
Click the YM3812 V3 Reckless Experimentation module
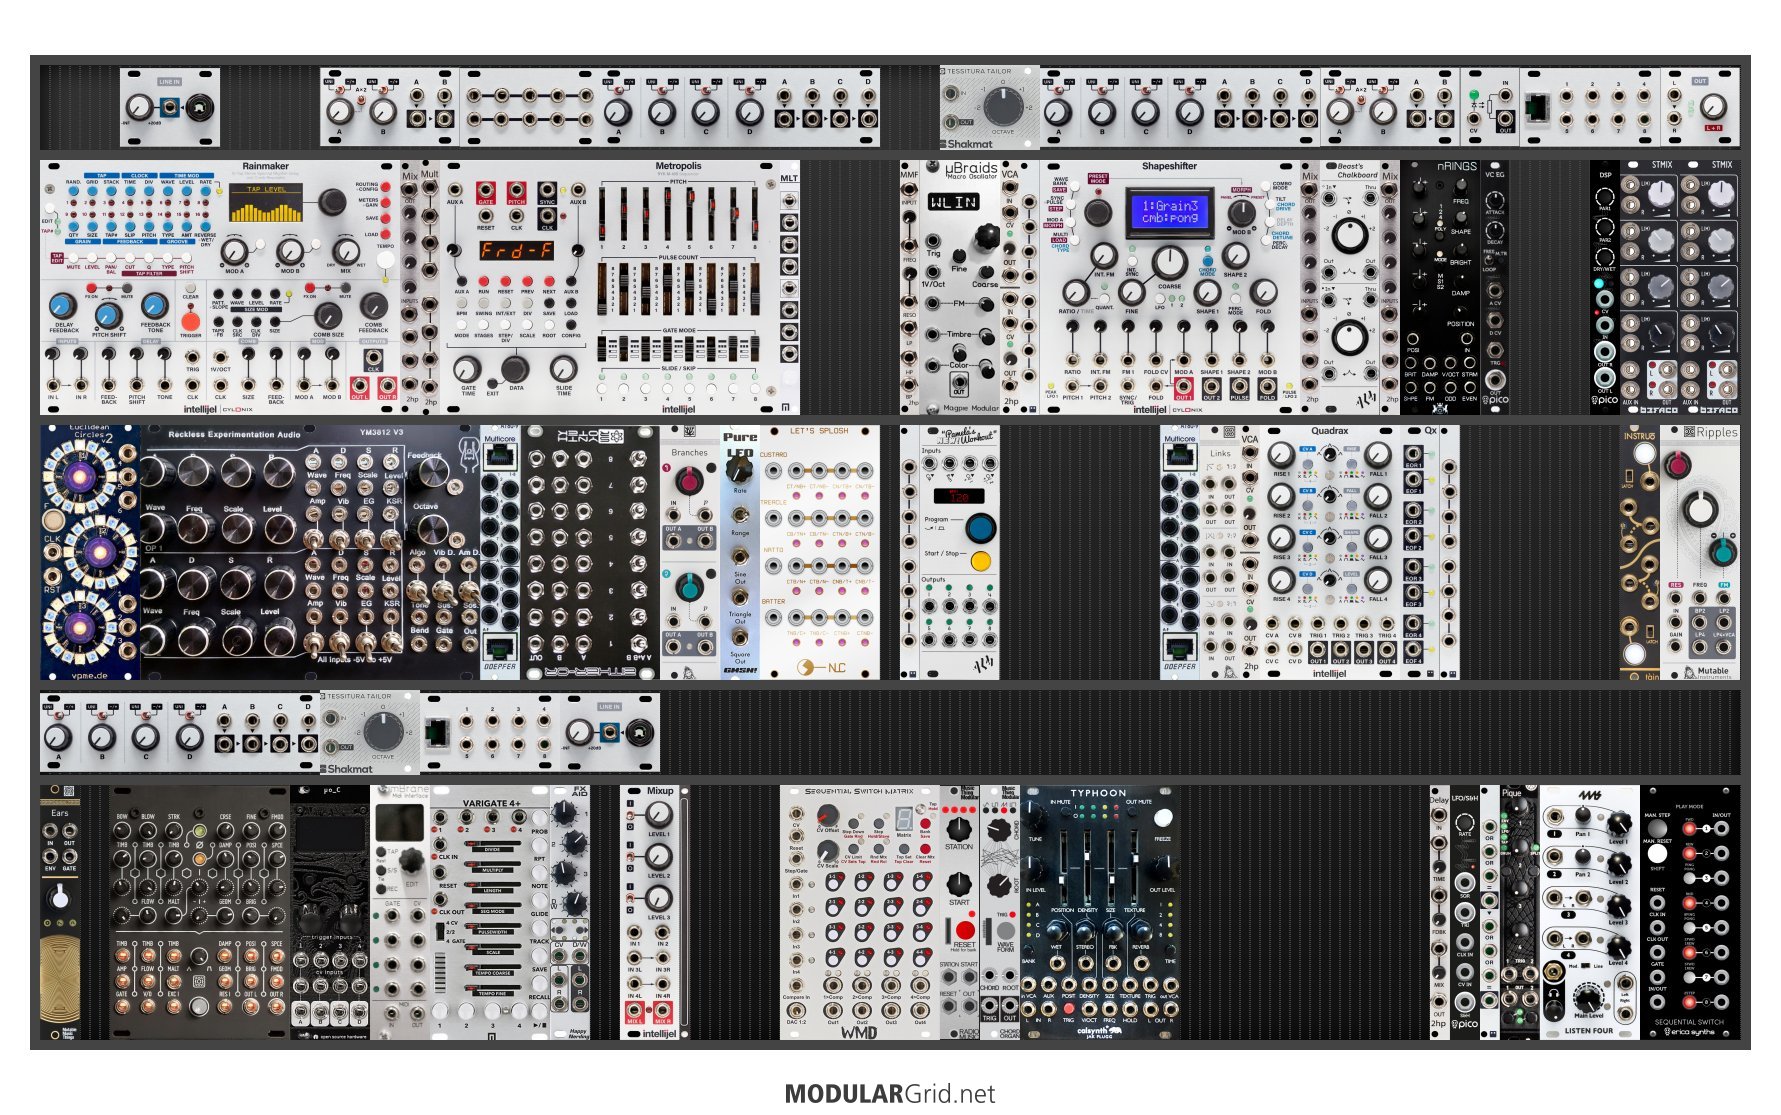click(310, 552)
